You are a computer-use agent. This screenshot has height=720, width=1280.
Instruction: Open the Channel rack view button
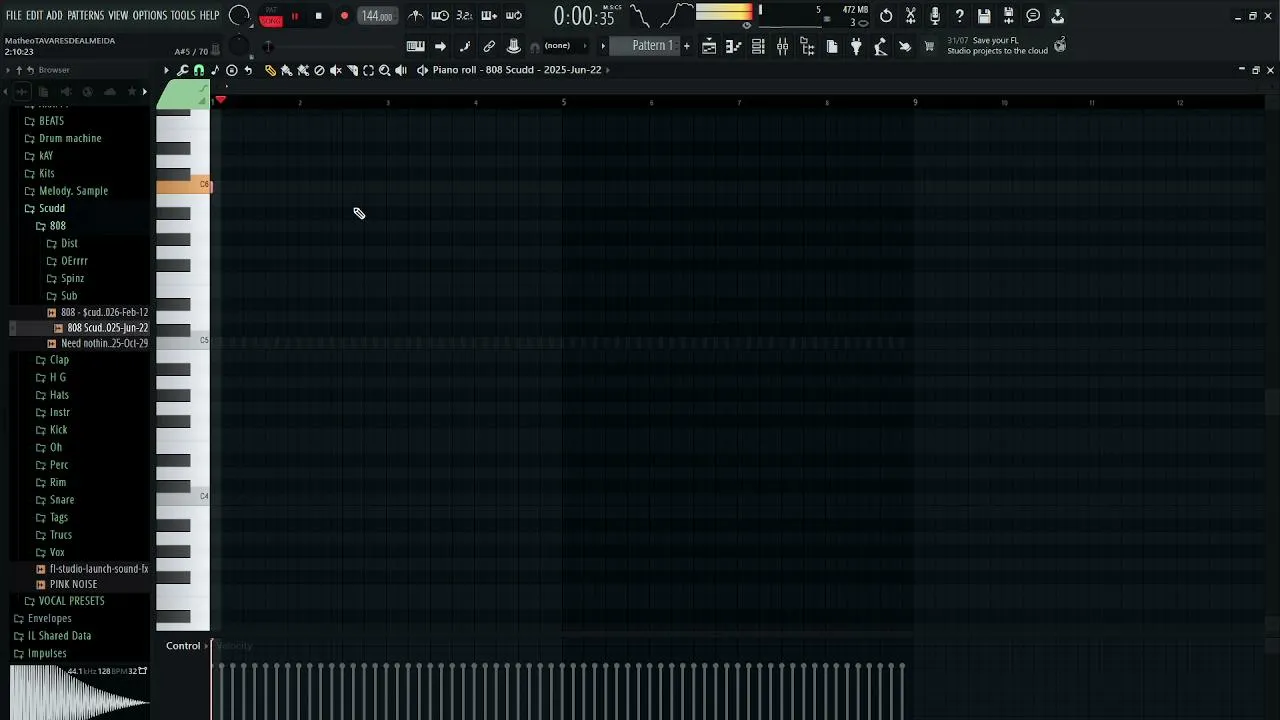(758, 46)
